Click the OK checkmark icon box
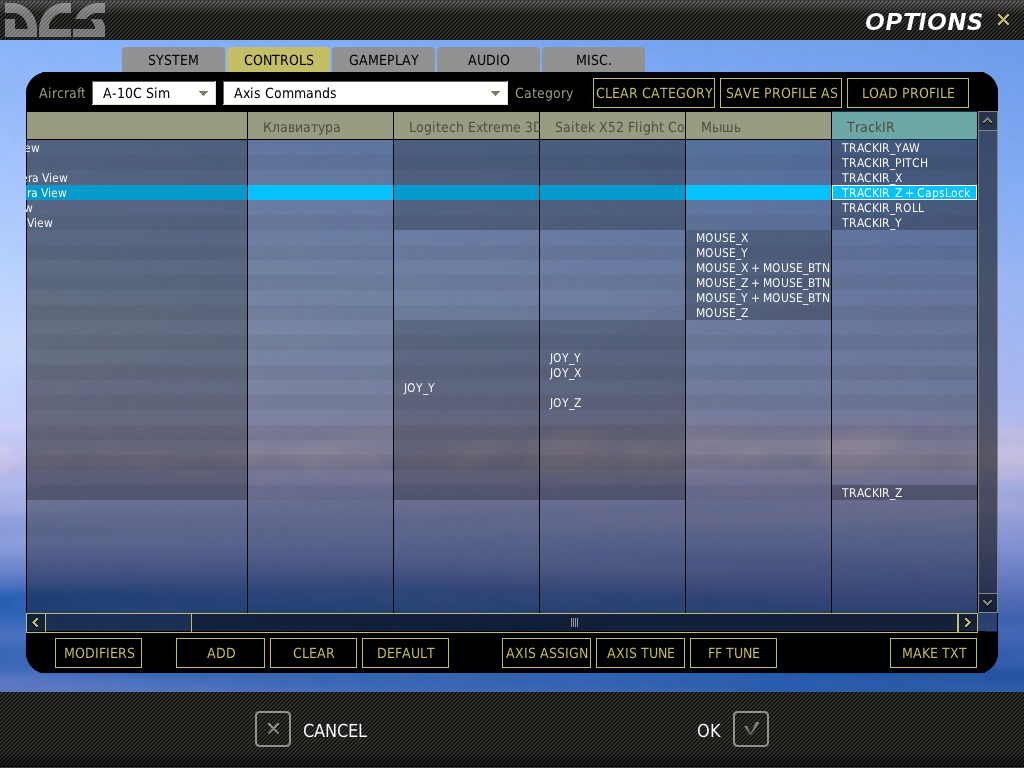Screen dimensions: 1024x768 point(750,729)
